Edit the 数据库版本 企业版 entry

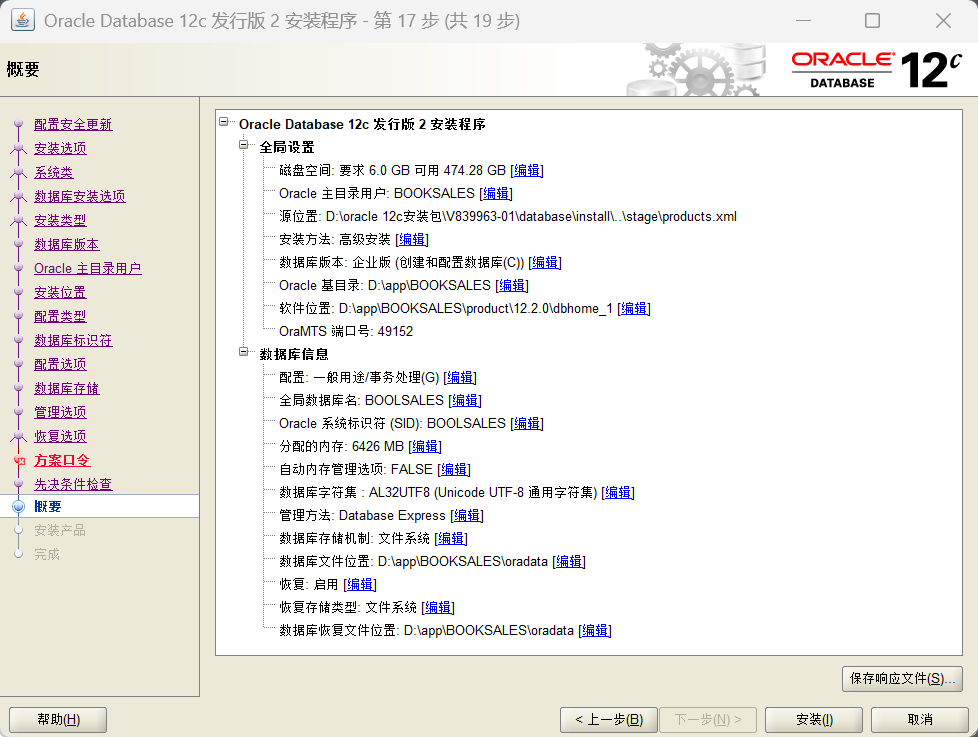click(545, 263)
